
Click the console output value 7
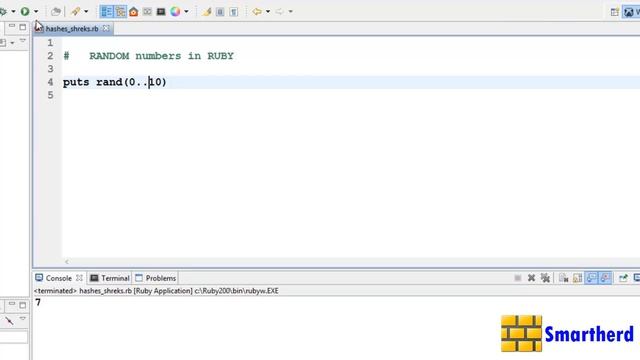38,302
